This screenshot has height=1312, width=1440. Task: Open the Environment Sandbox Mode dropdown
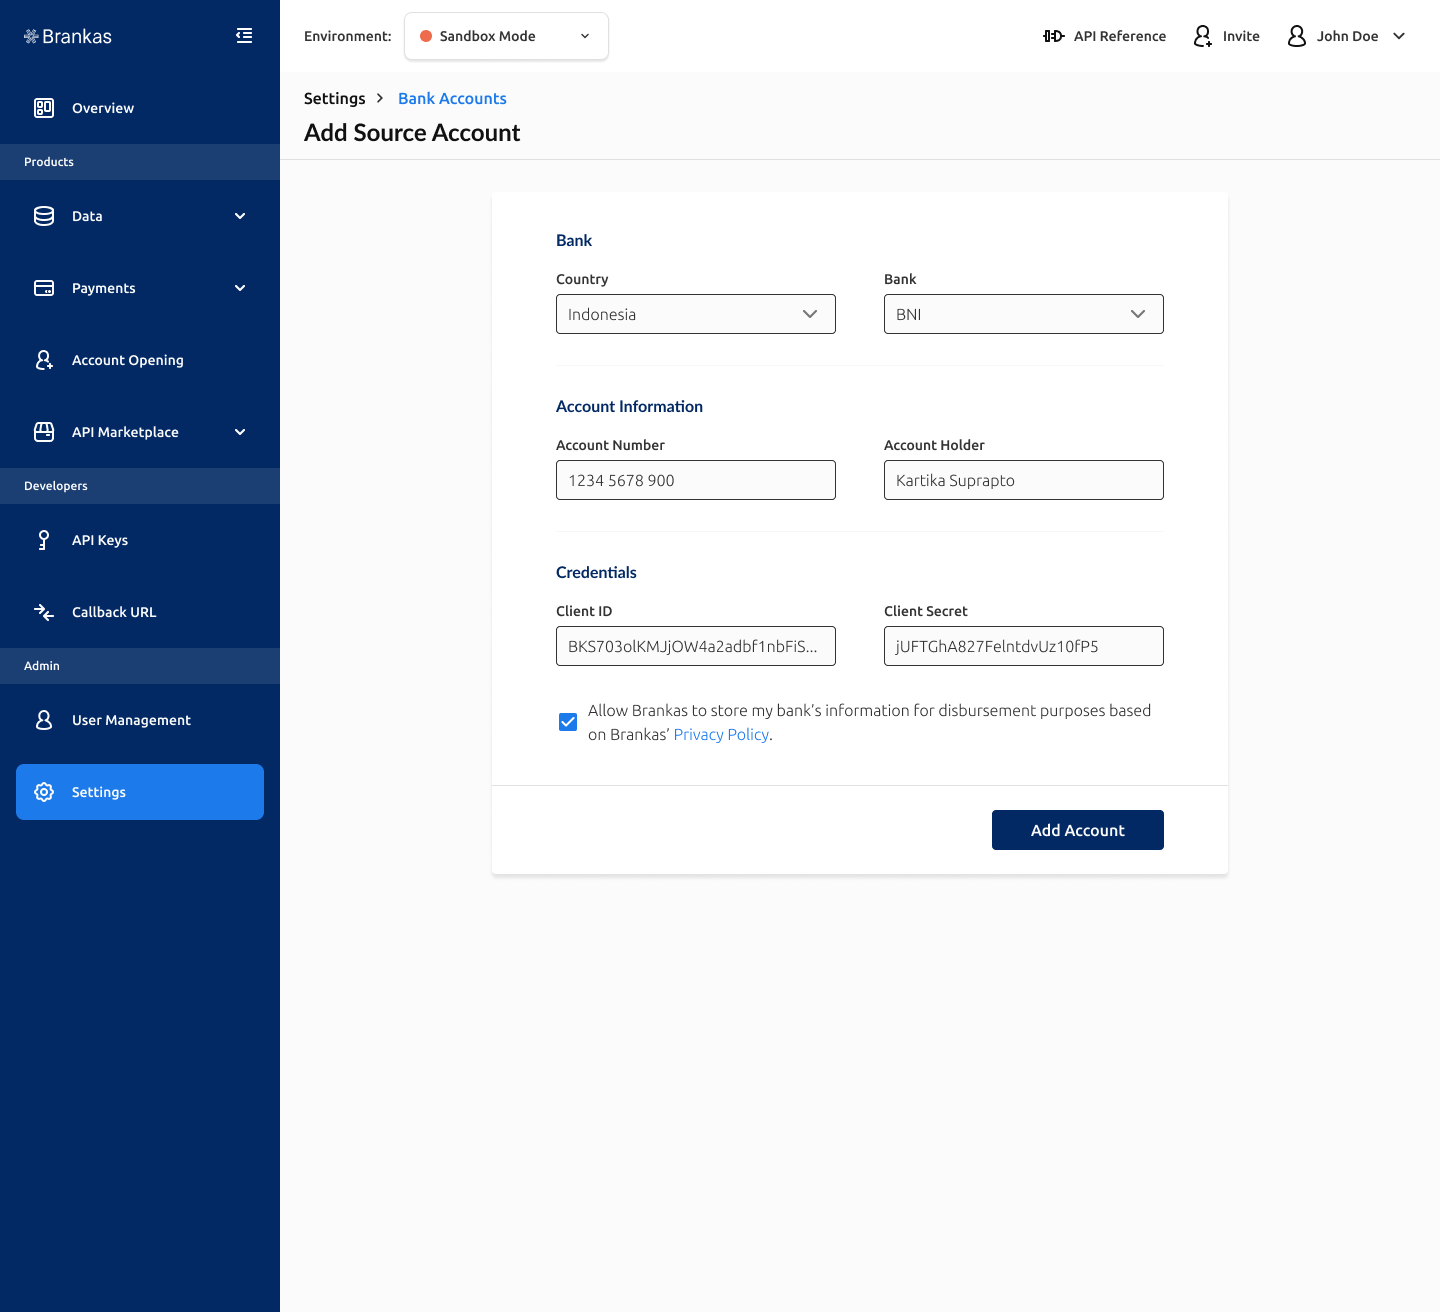click(x=506, y=36)
